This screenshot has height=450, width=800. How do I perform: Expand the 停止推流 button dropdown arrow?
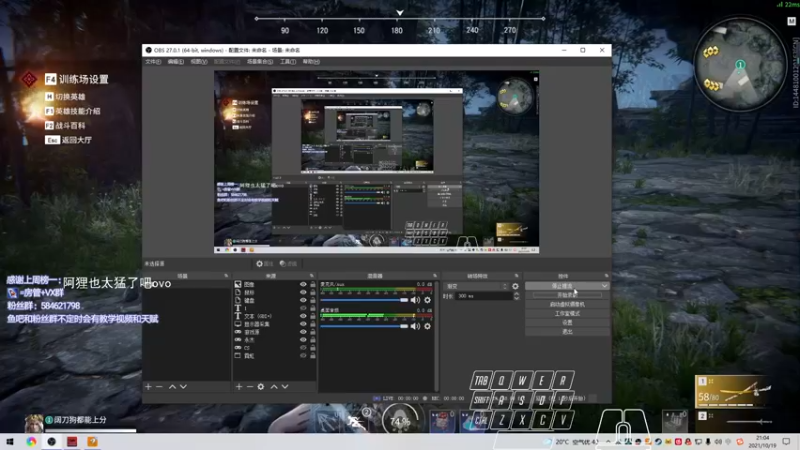[604, 286]
